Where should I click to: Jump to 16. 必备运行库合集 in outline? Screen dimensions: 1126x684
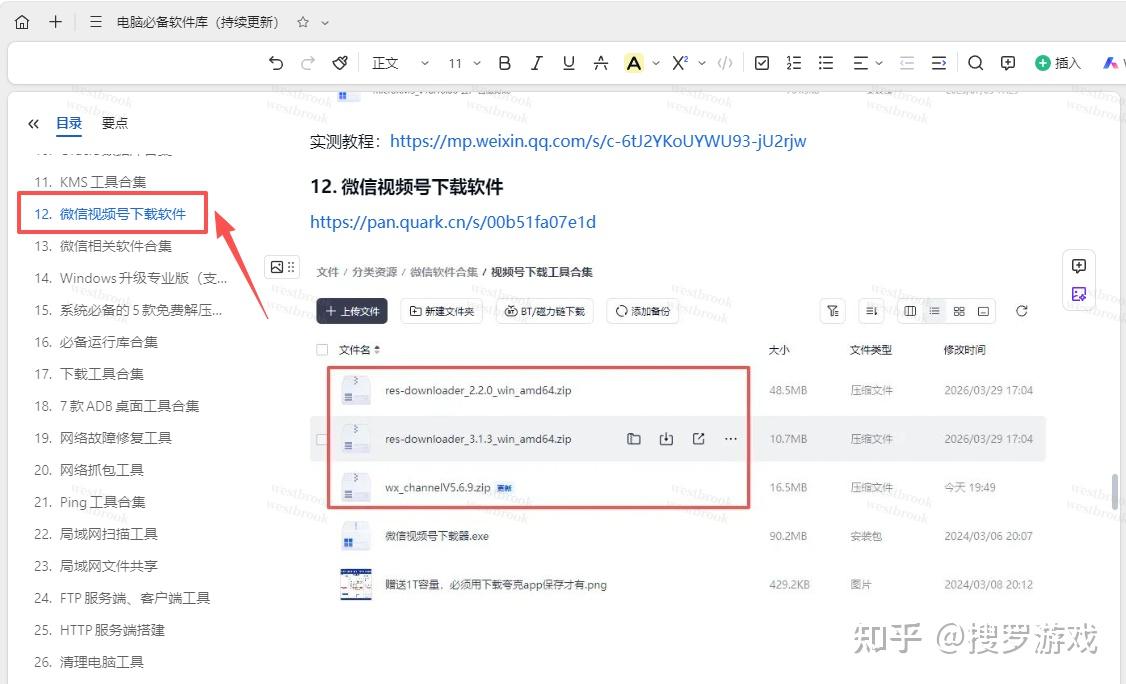point(96,342)
